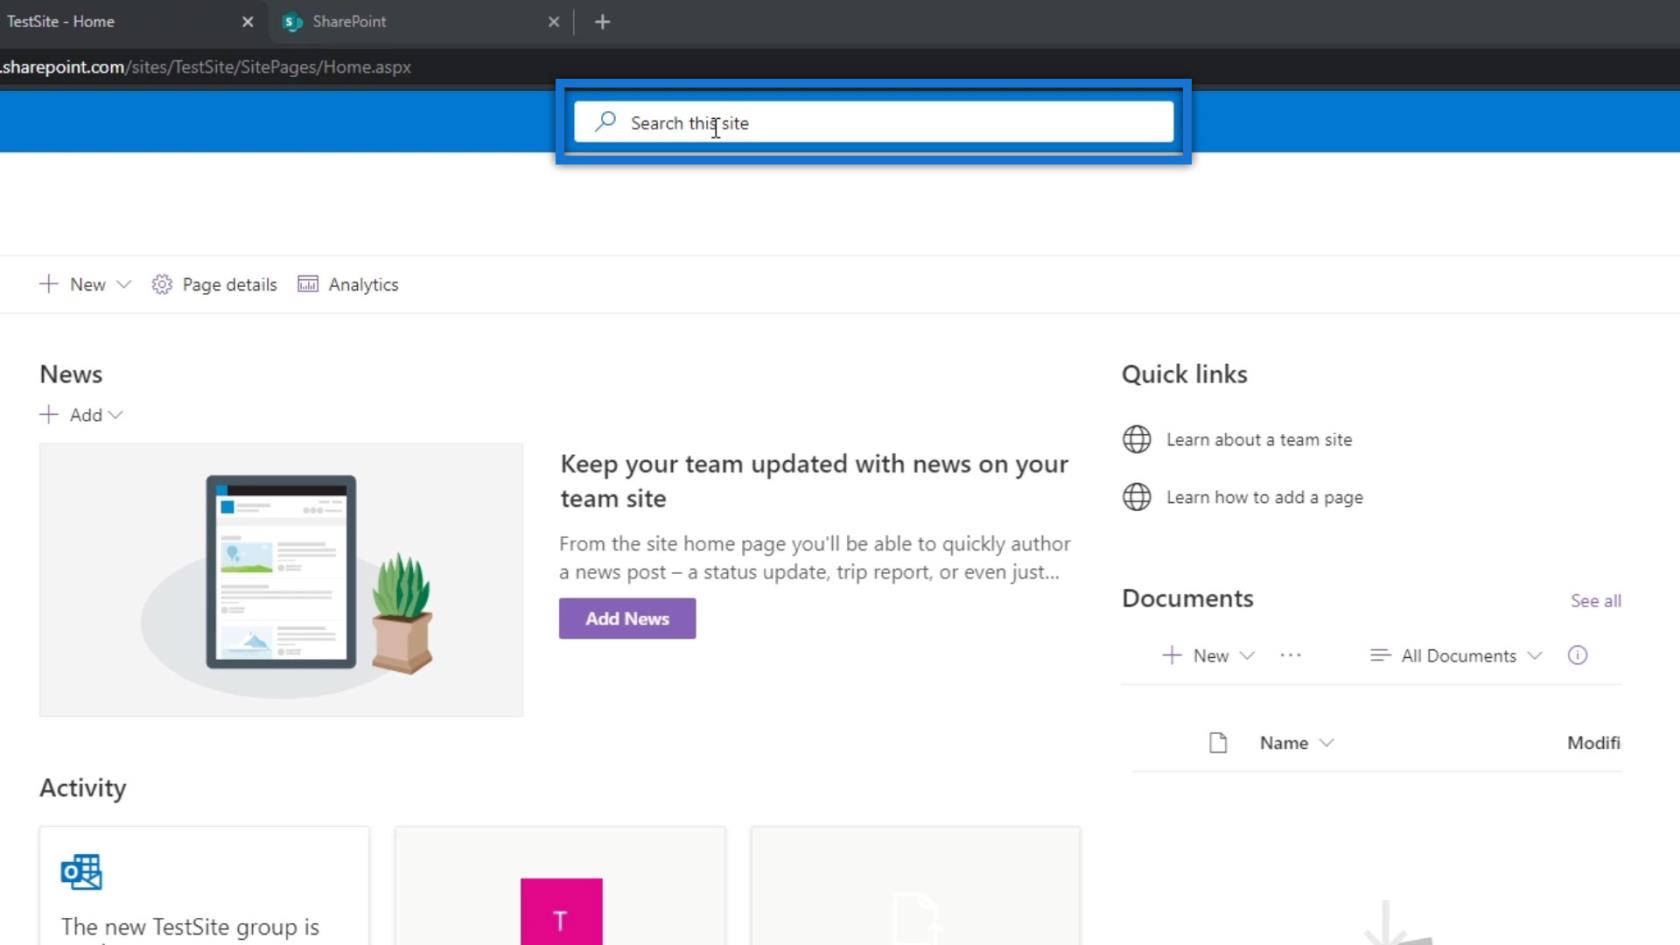Click the Page details gear icon
The width and height of the screenshot is (1680, 945).
[162, 284]
